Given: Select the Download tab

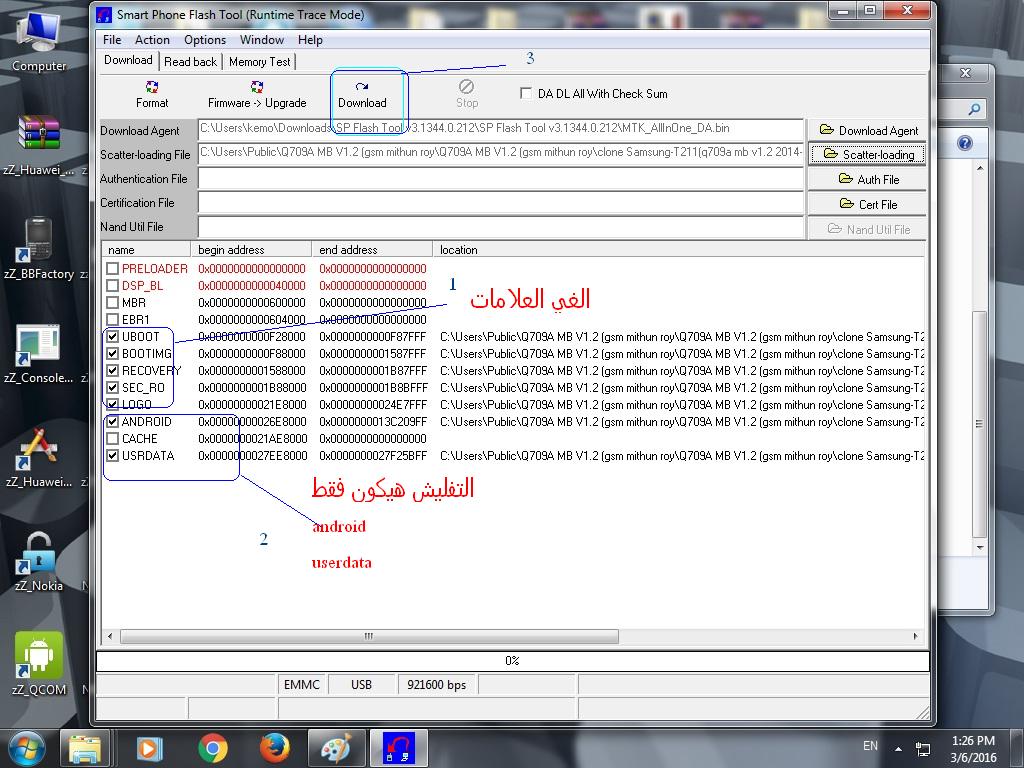Looking at the screenshot, I should pyautogui.click(x=128, y=60).
